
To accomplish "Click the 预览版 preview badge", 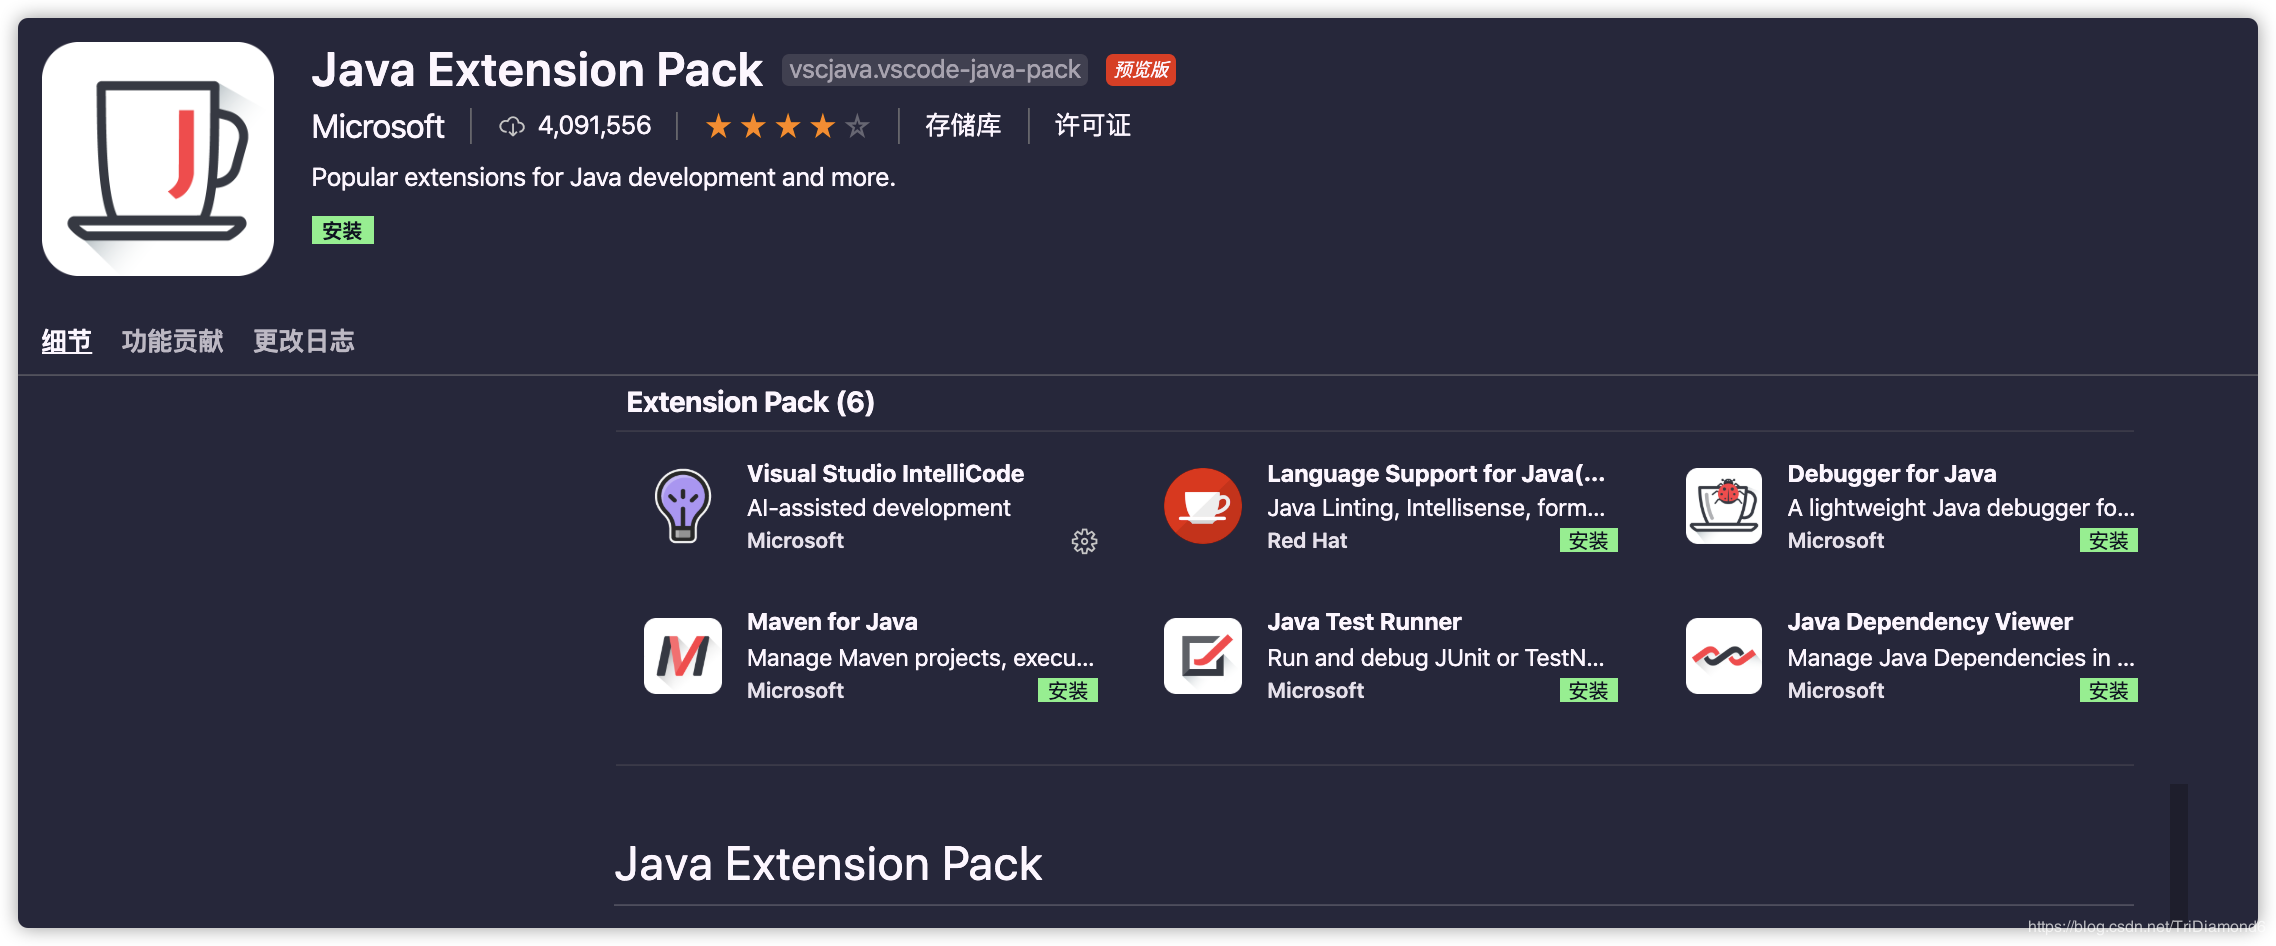I will tap(1141, 70).
